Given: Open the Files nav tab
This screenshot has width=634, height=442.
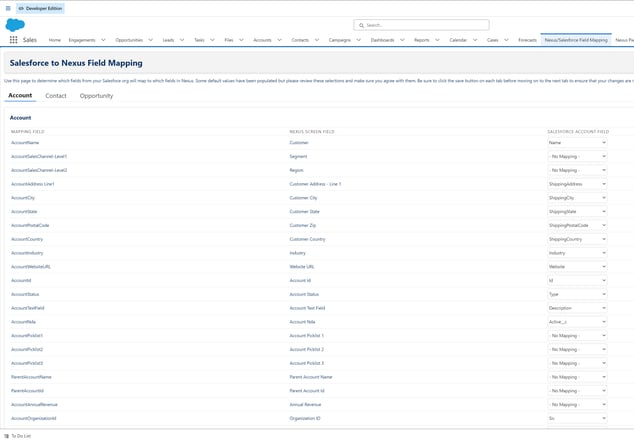Looking at the screenshot, I should pos(229,40).
